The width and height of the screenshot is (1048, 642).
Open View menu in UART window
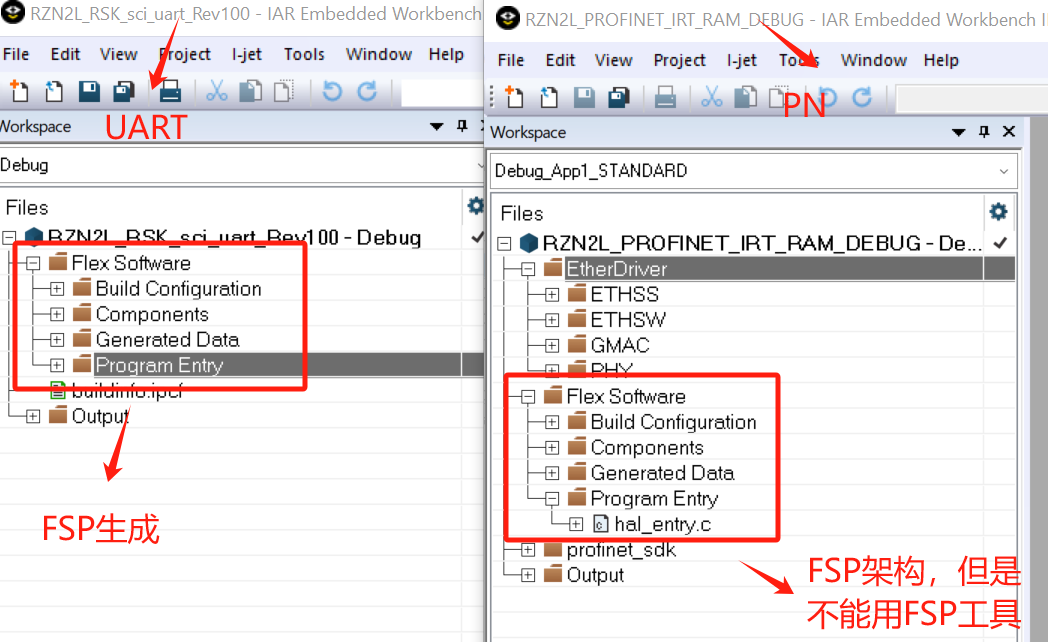coord(118,54)
